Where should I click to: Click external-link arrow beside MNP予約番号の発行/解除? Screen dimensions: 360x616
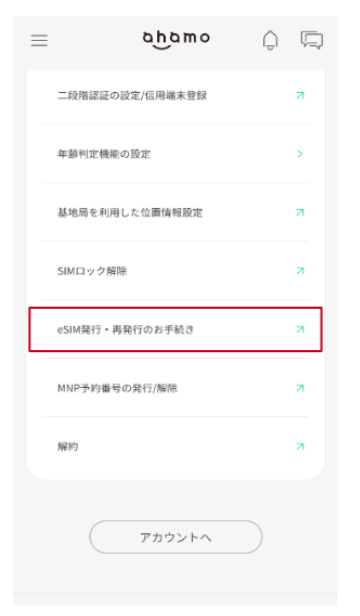[x=300, y=388]
